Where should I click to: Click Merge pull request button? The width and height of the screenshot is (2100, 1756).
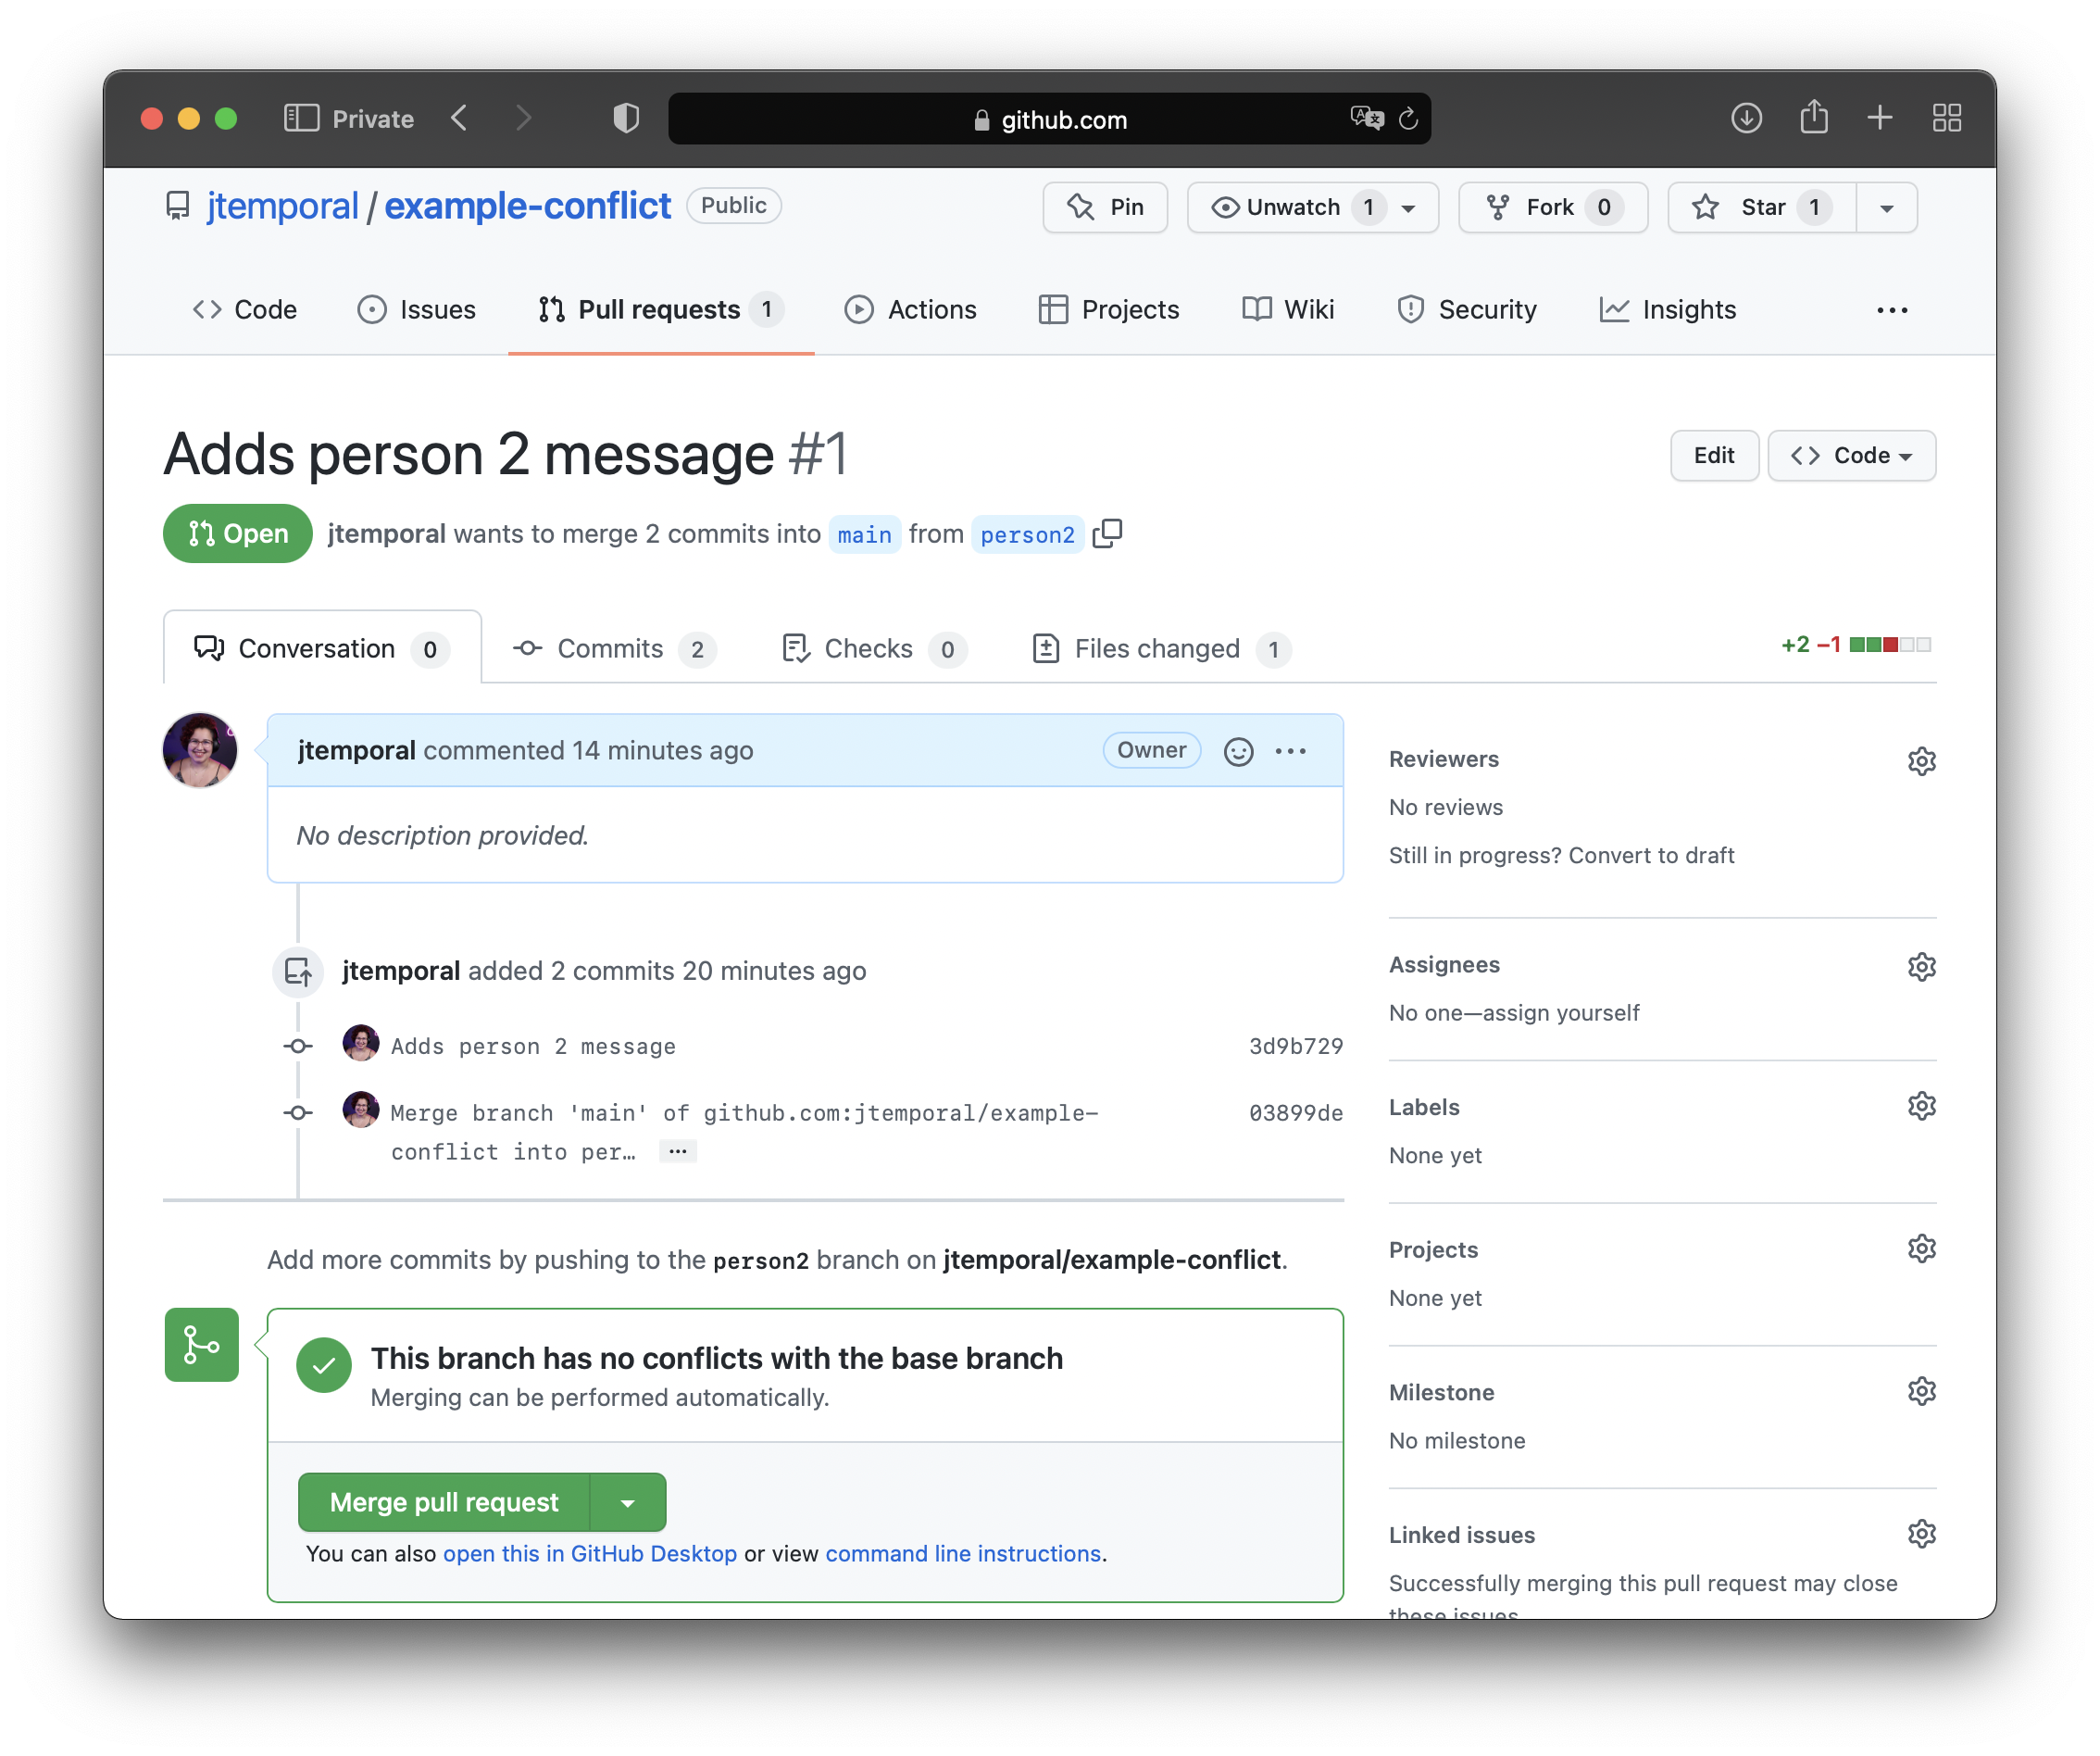pos(443,1501)
